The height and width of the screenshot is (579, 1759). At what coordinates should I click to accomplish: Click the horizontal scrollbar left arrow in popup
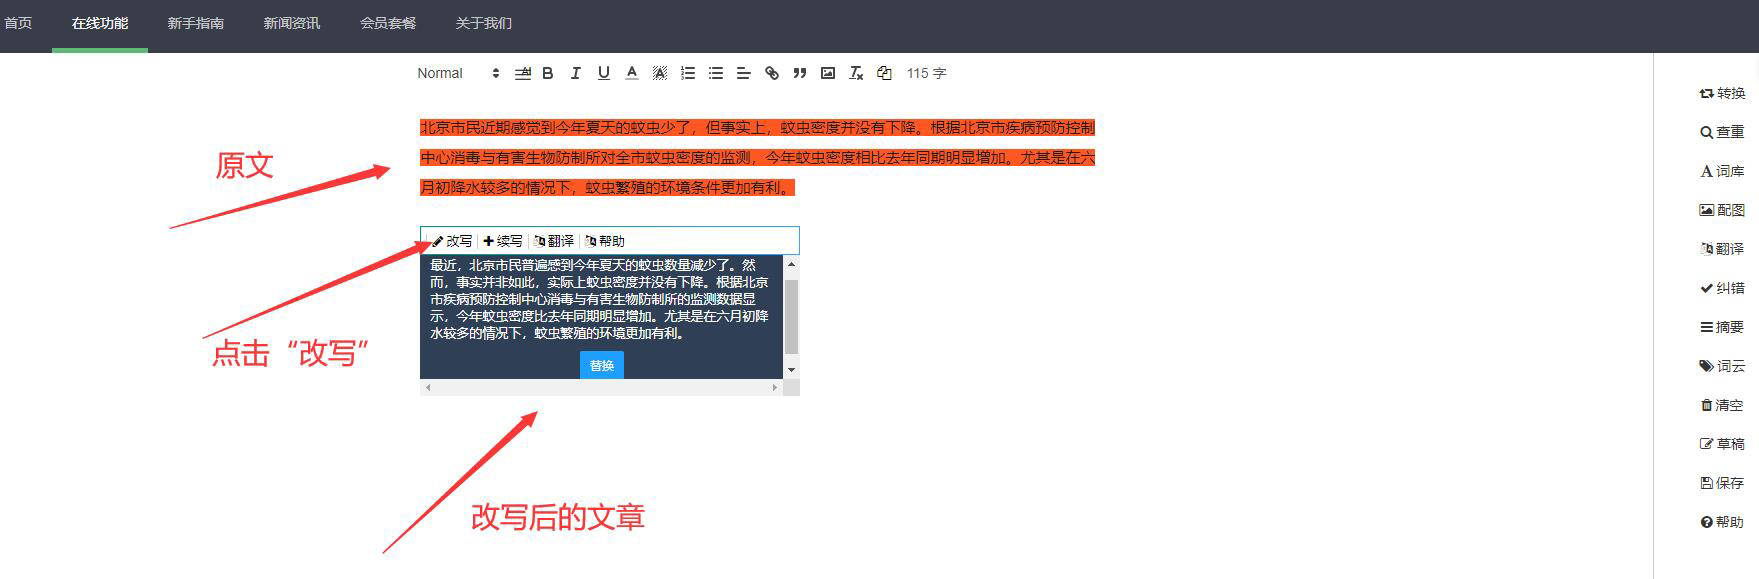click(428, 387)
